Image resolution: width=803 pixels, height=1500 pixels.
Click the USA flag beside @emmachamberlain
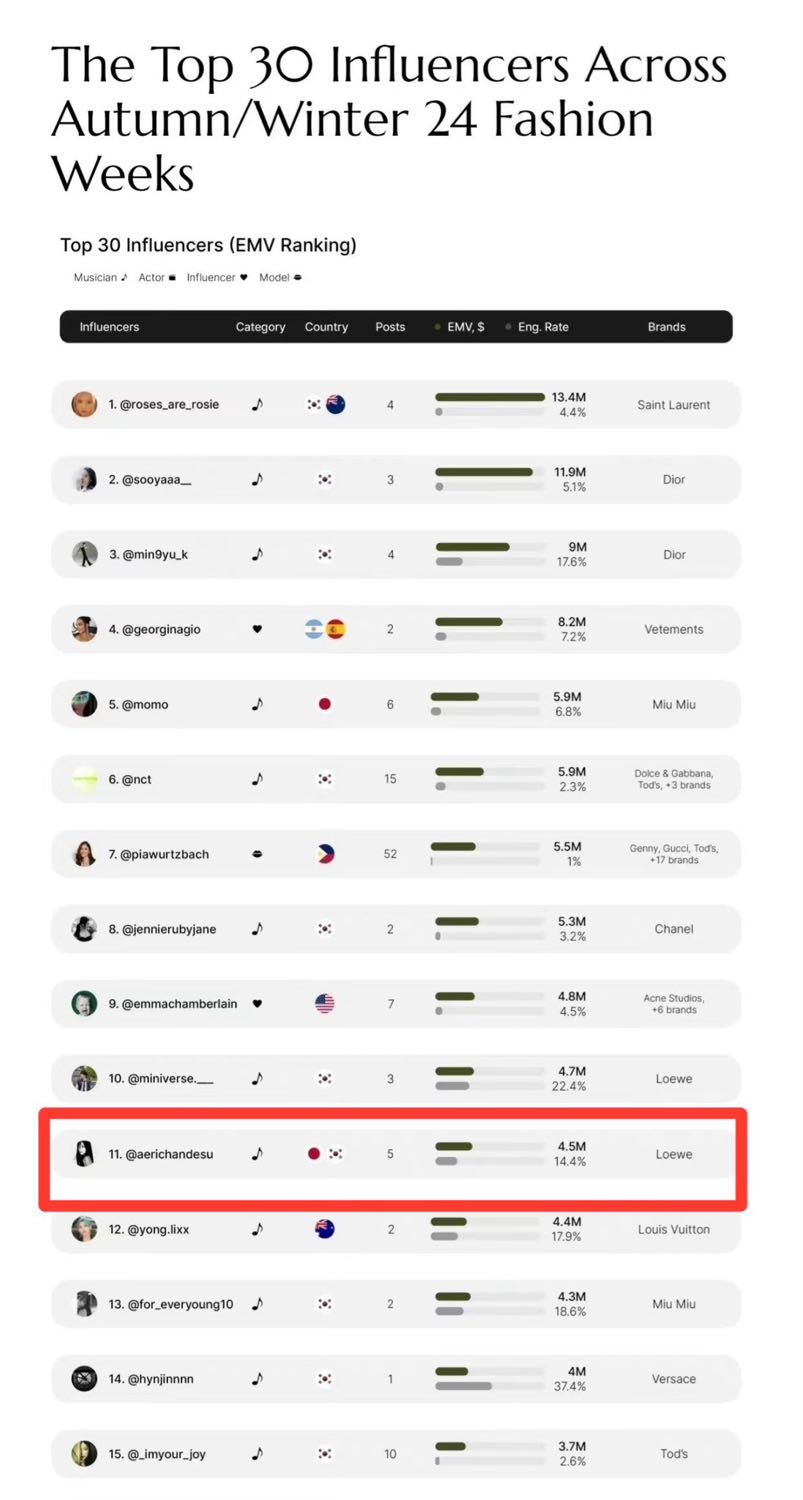click(325, 1004)
